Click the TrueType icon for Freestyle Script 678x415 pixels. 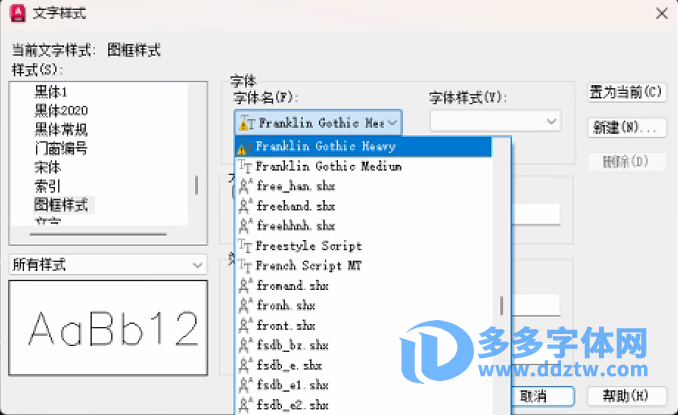[x=244, y=246]
